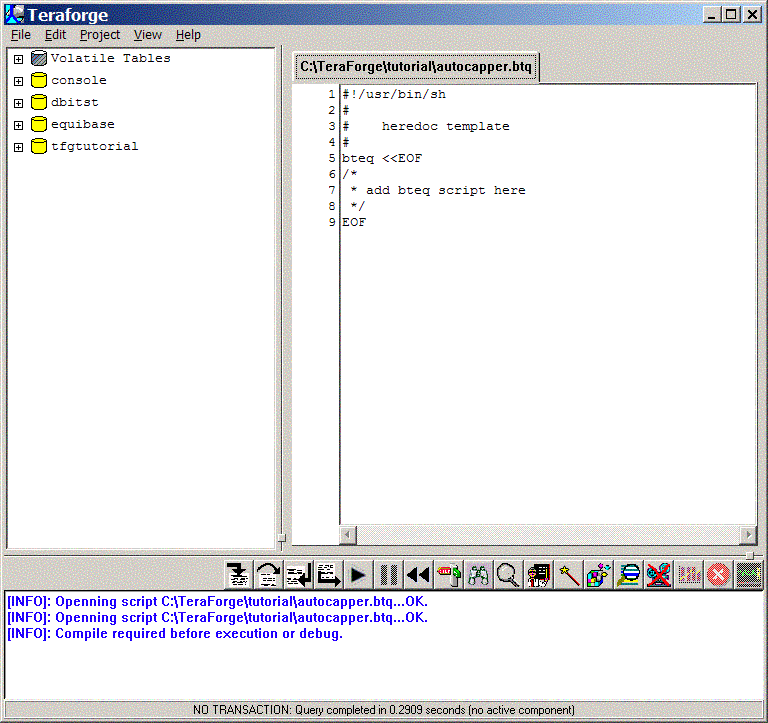The width and height of the screenshot is (768, 723).
Task: Click the 'Compile required before execution' log message
Action: click(174, 633)
